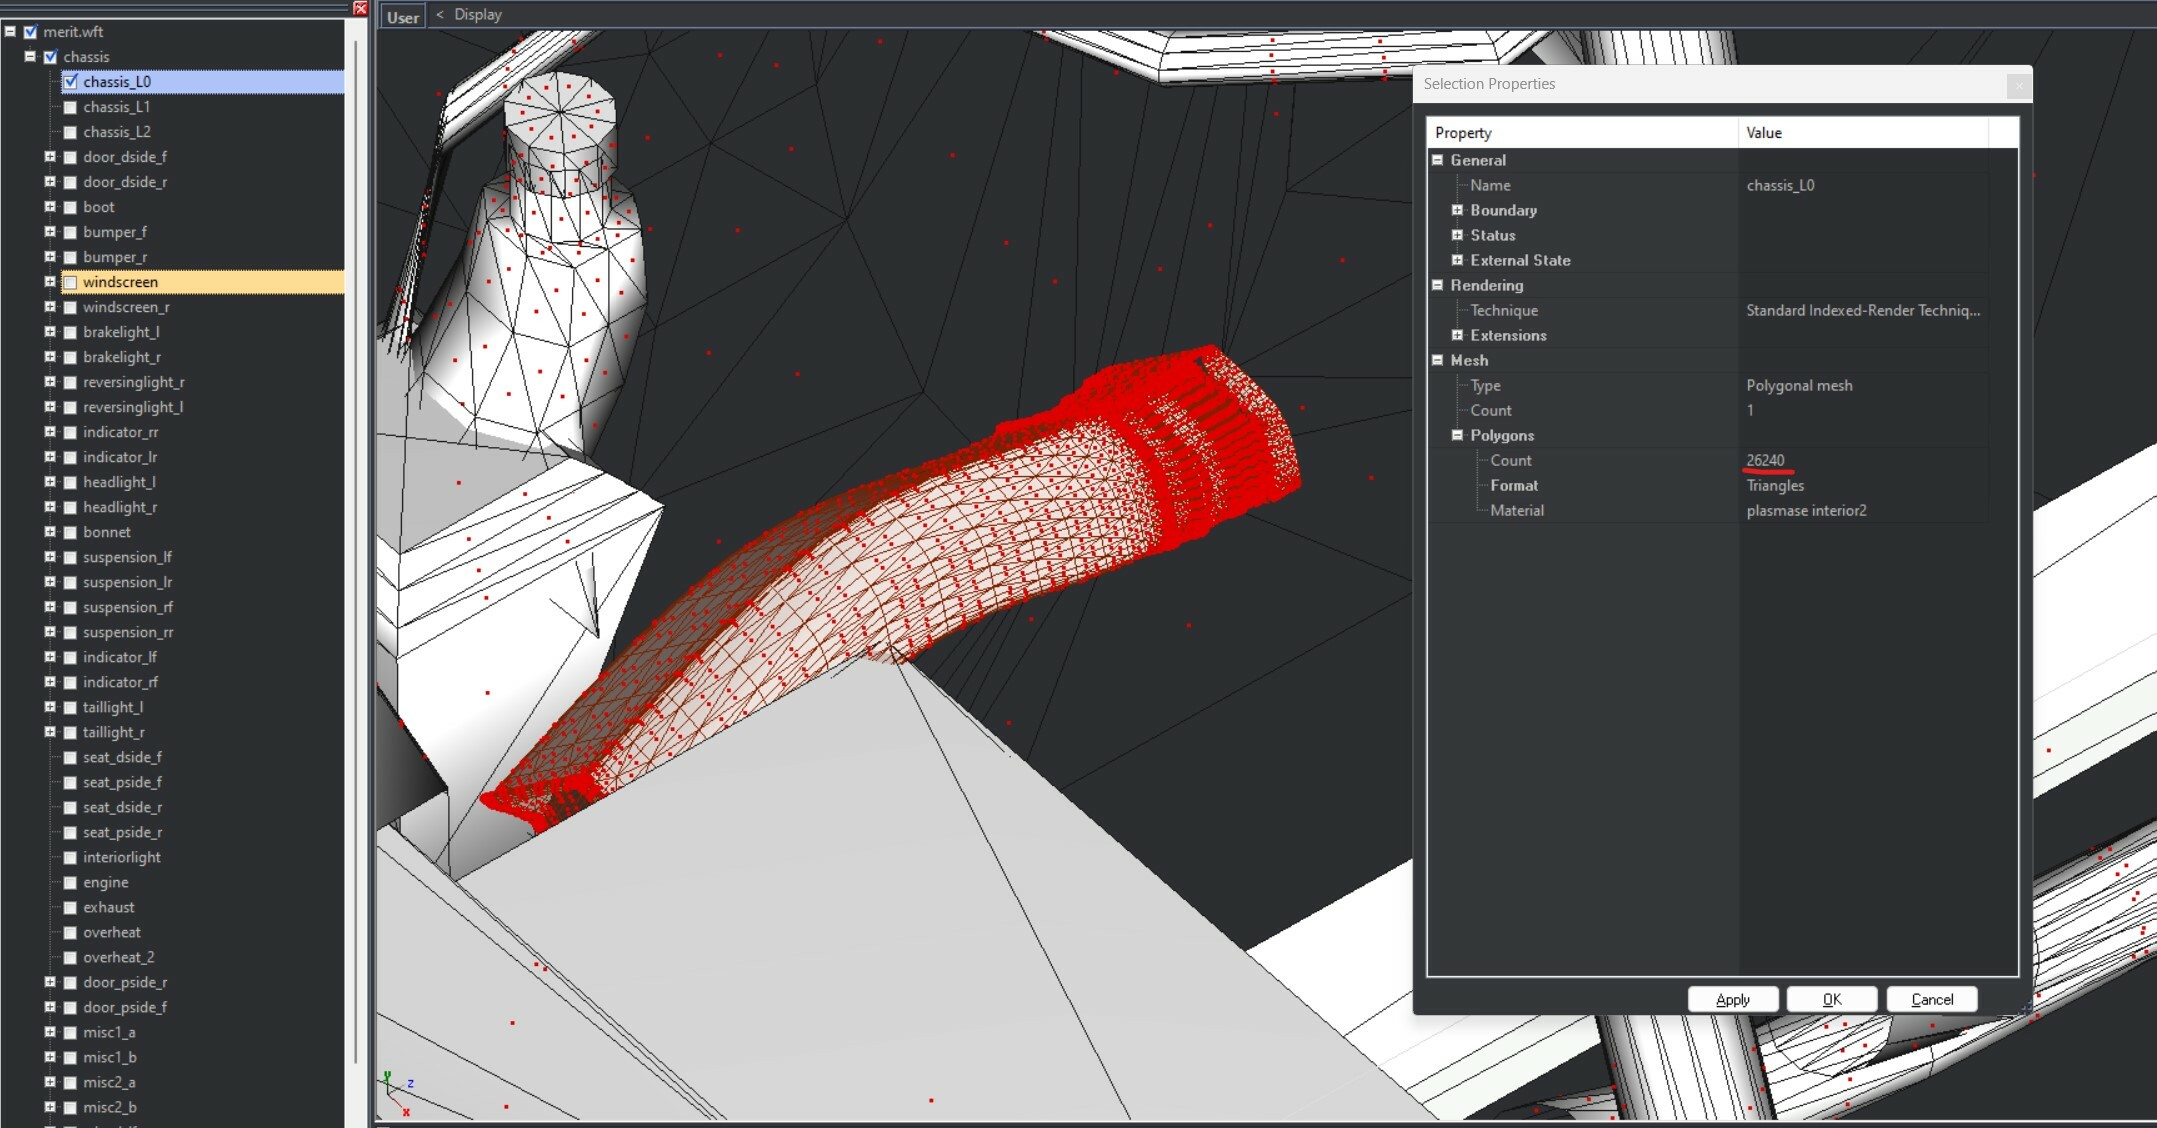The width and height of the screenshot is (2157, 1128).
Task: Expand the door_dside_f tree node
Action: [x=49, y=157]
